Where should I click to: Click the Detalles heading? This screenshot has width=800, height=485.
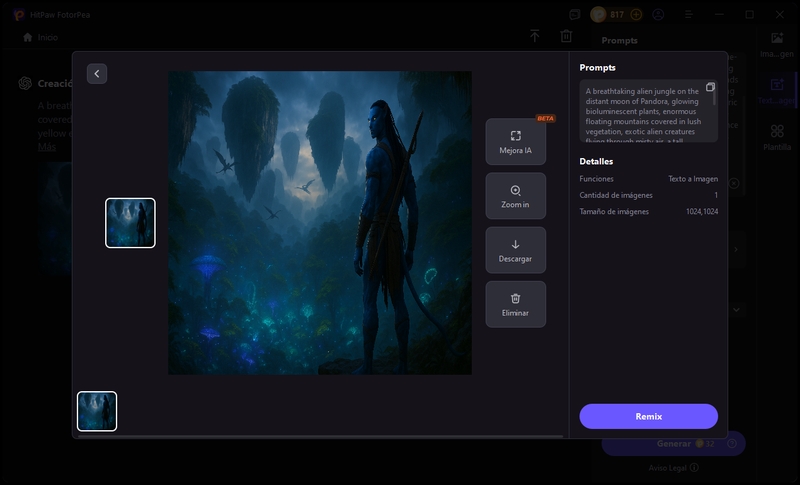[x=596, y=161]
